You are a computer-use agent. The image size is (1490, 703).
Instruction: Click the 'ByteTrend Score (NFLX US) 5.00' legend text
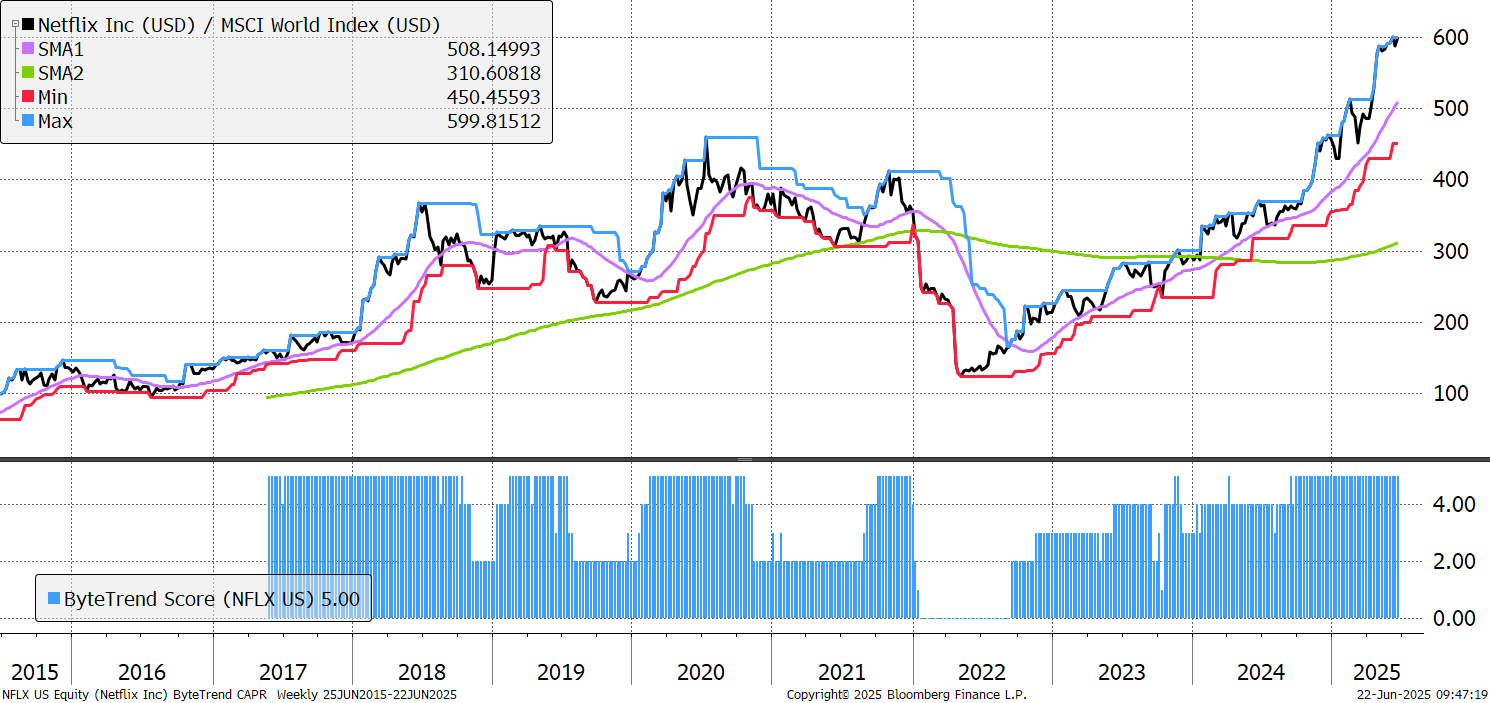click(x=211, y=599)
